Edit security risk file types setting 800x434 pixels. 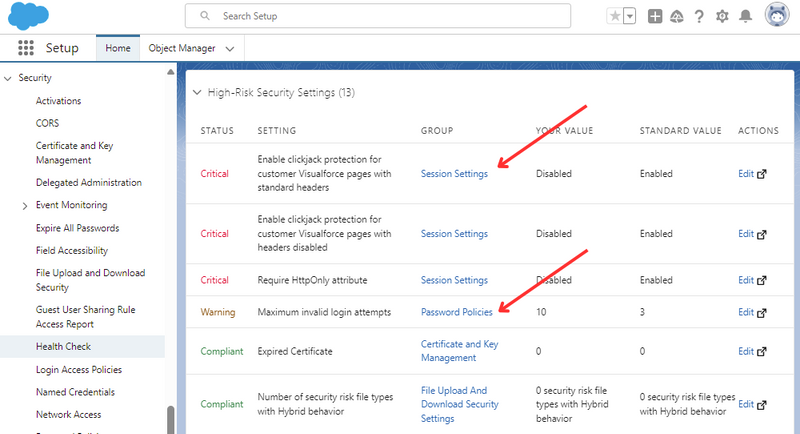[746, 404]
